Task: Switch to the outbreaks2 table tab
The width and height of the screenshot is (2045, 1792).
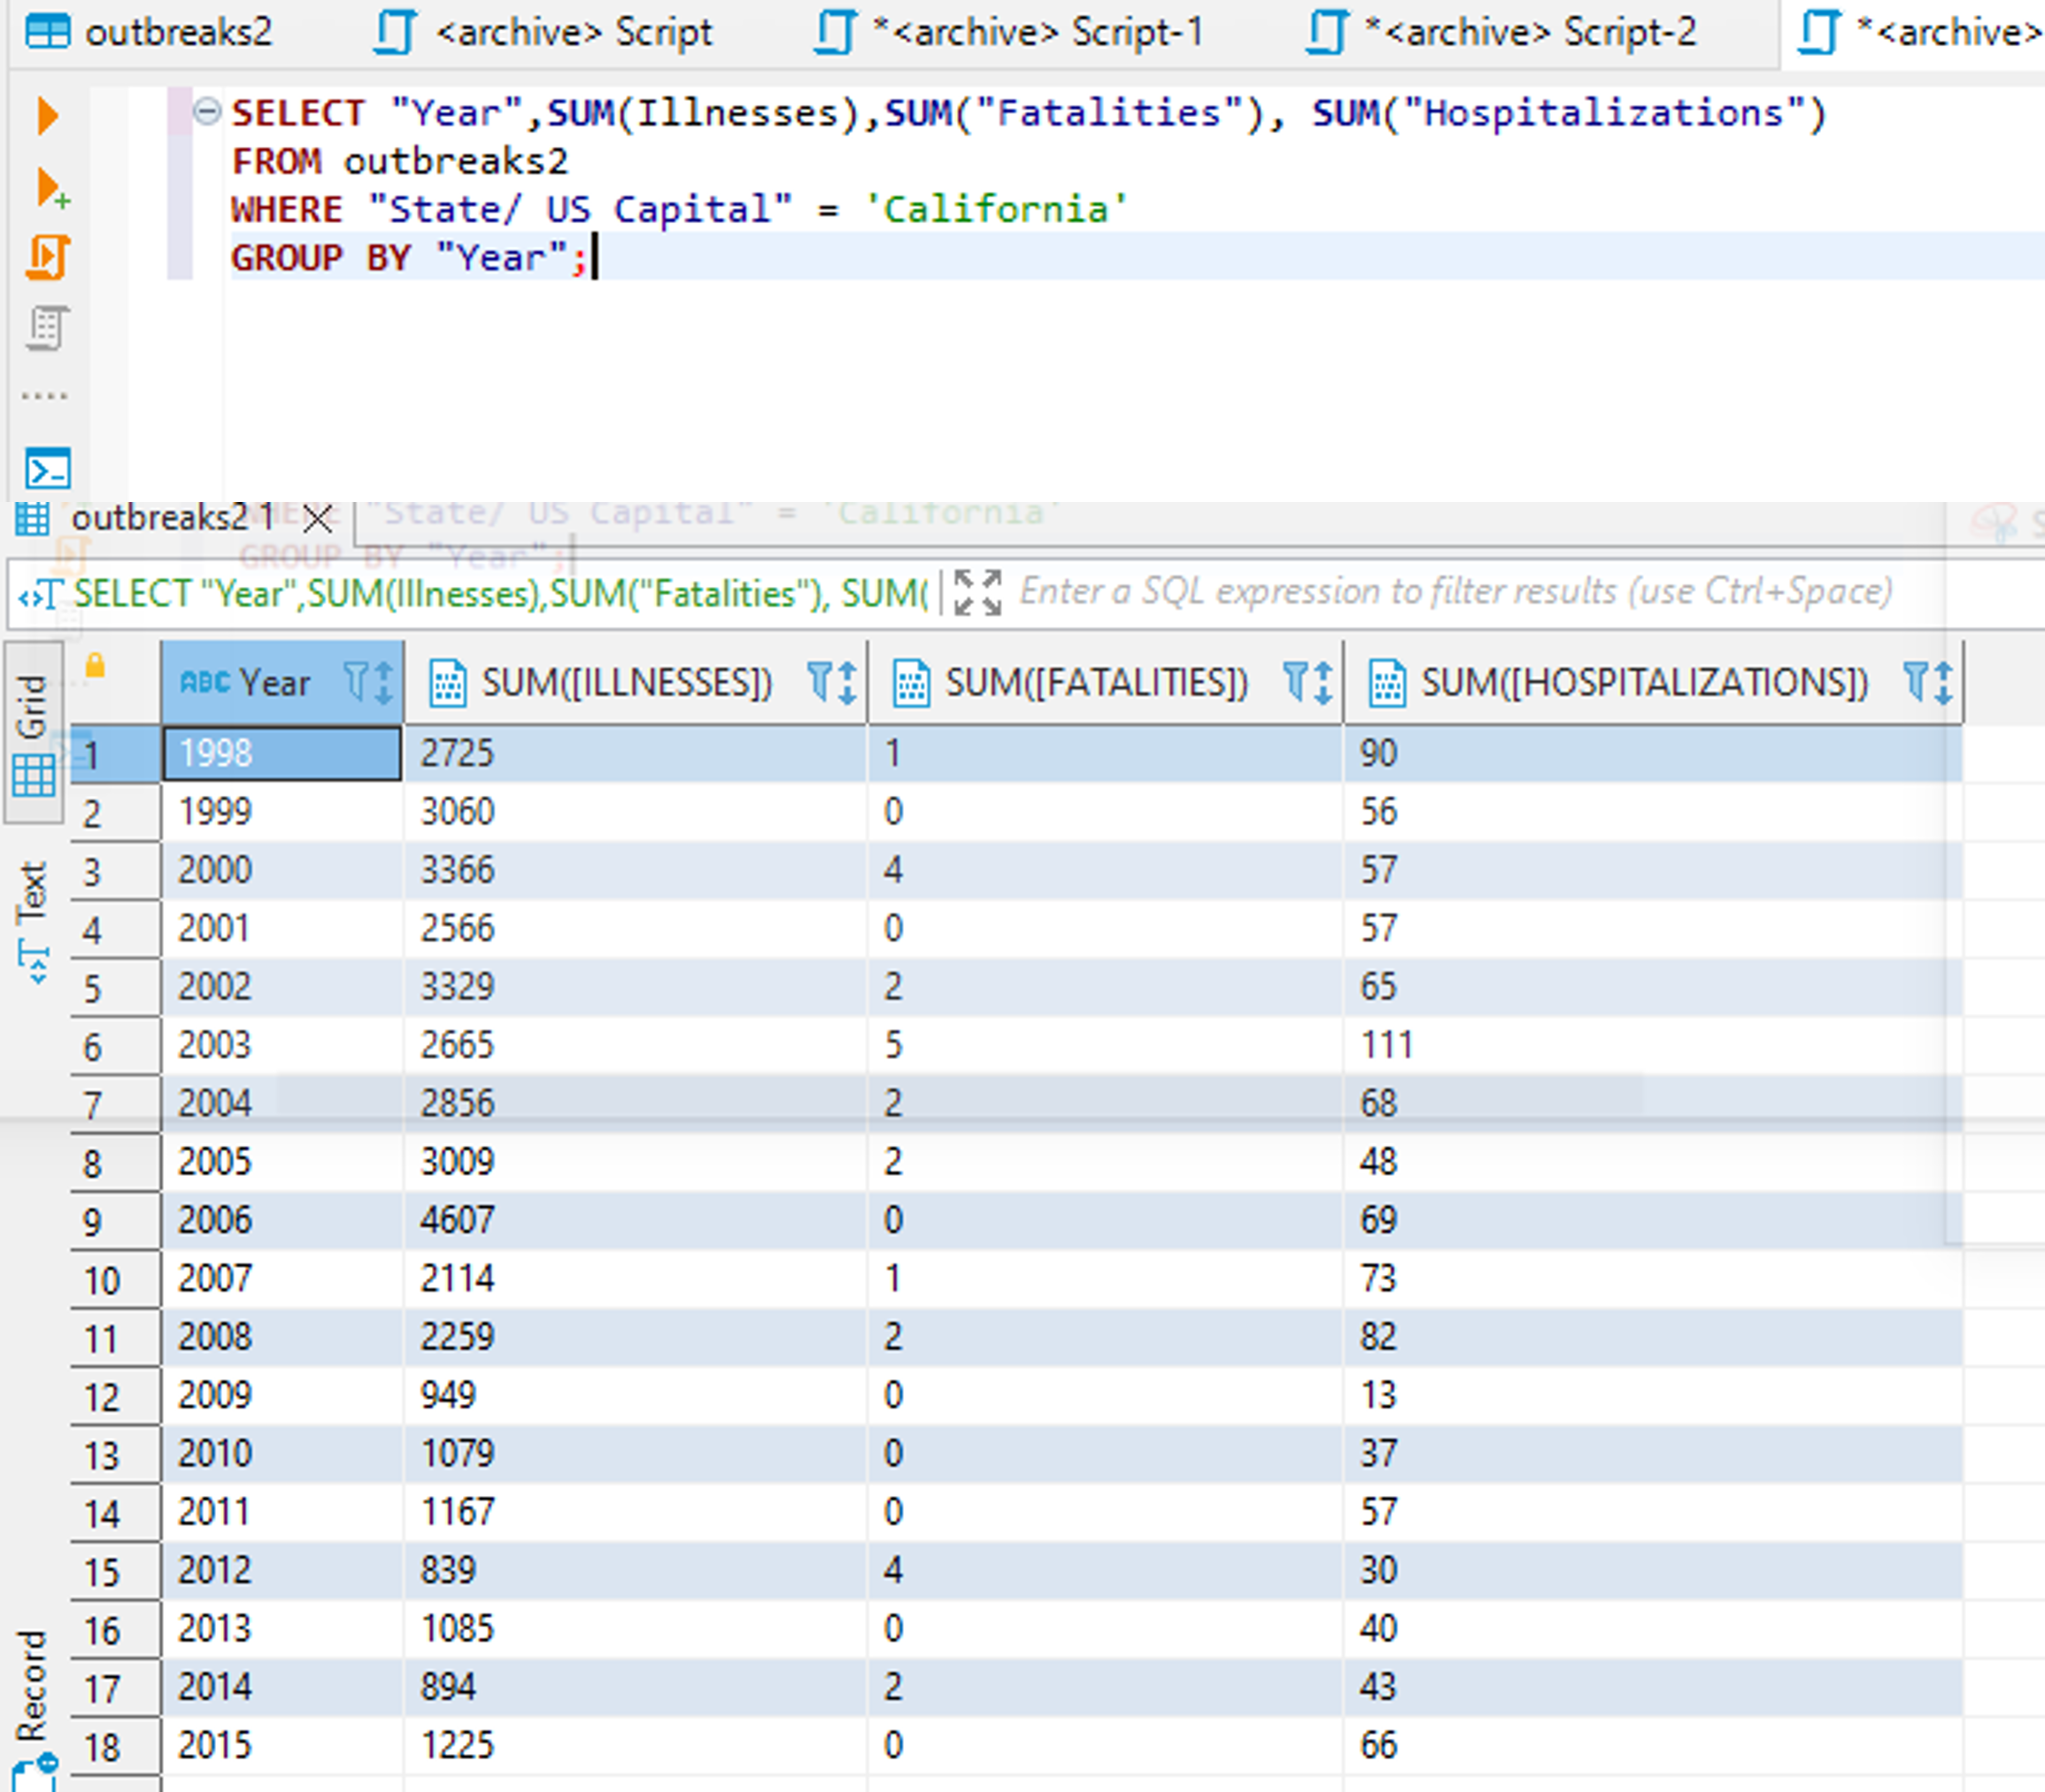Action: (x=148, y=32)
